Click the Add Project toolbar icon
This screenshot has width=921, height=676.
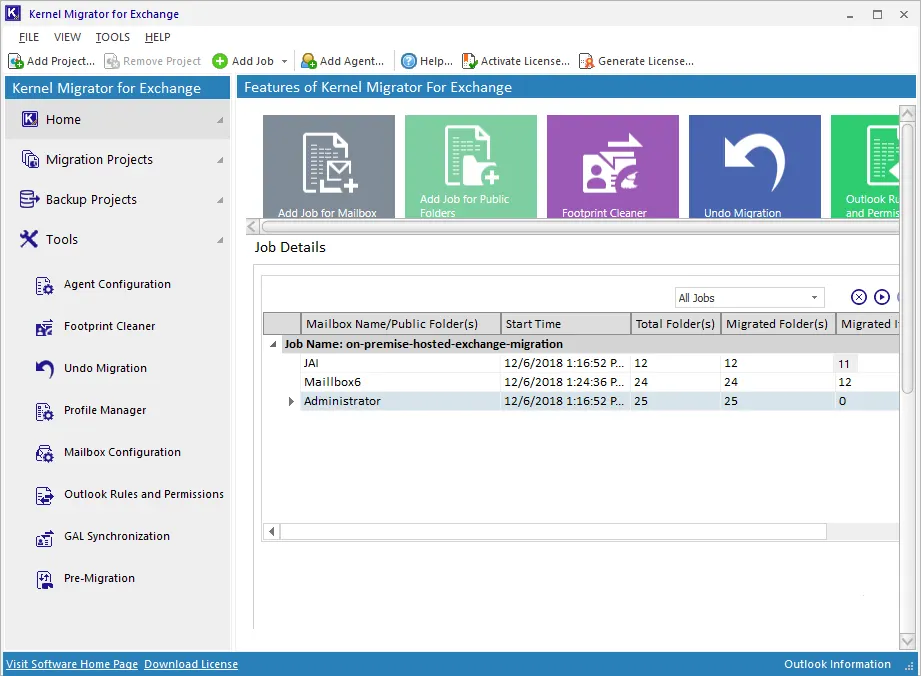pos(16,61)
